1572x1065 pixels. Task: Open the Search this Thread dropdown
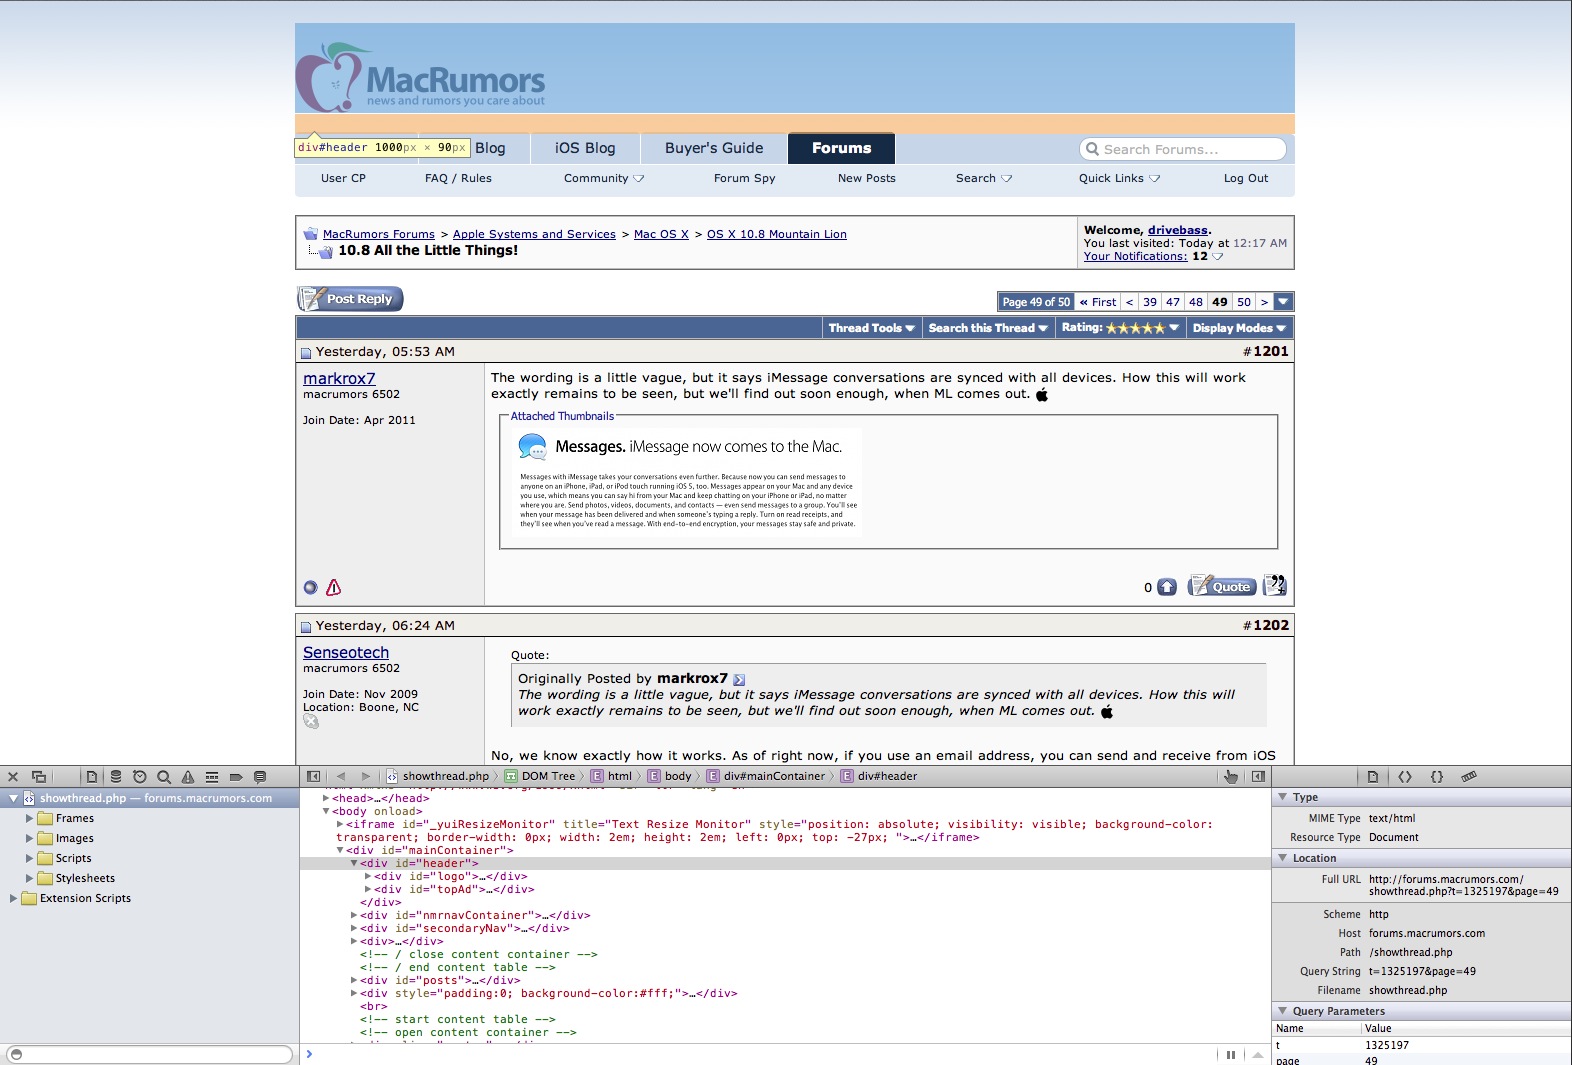(988, 328)
